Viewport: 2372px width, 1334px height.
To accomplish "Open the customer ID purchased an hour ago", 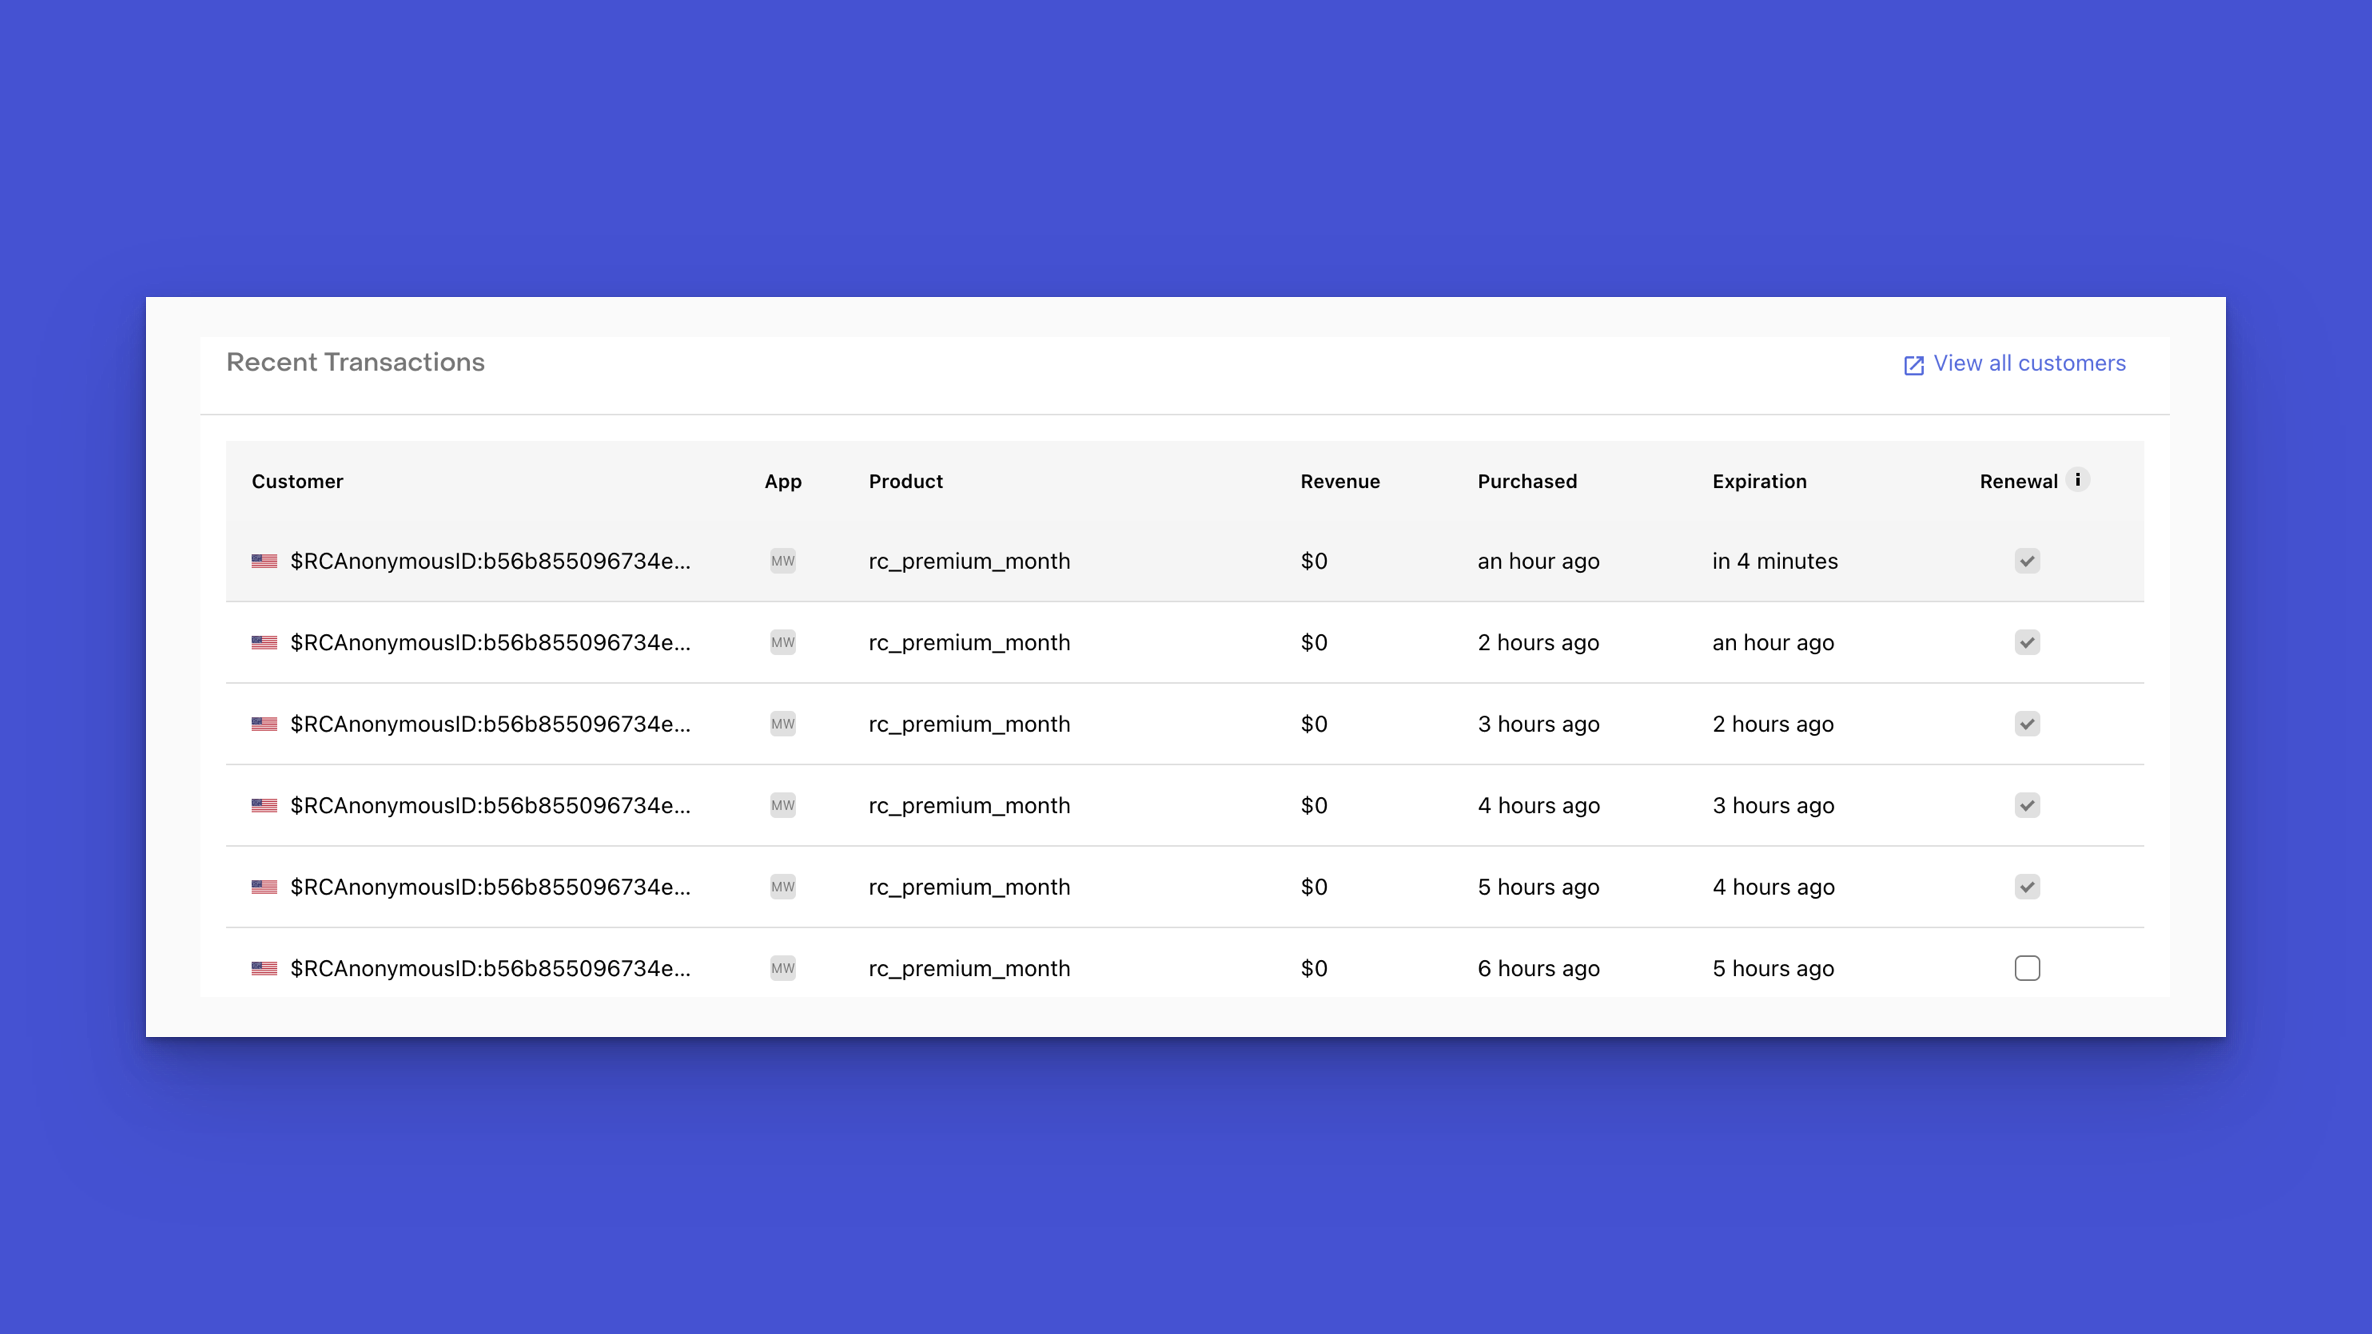I will click(x=490, y=561).
